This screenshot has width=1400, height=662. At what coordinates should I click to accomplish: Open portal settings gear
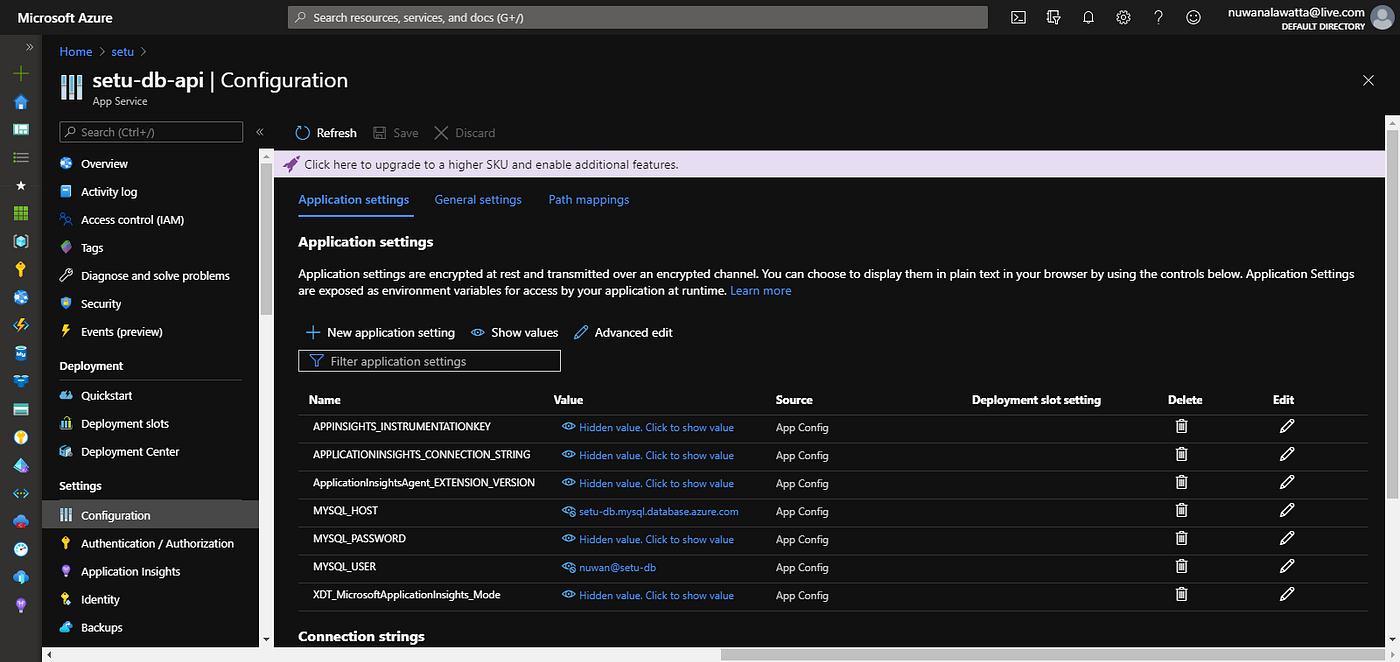click(x=1123, y=17)
